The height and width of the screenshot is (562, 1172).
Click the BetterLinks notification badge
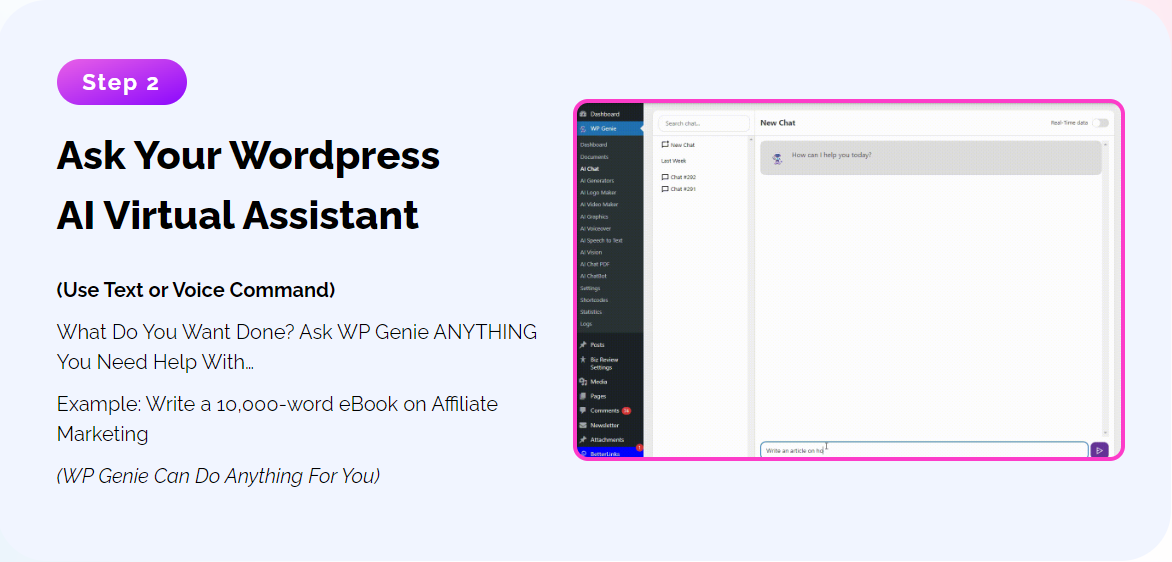[x=639, y=448]
